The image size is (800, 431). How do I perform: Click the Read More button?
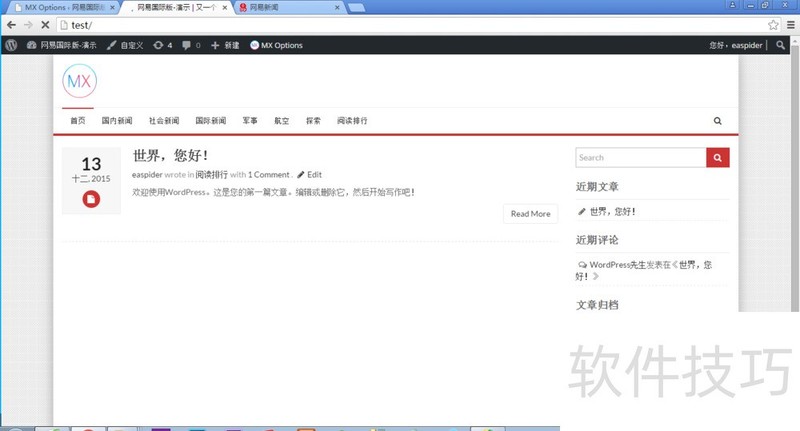tap(531, 214)
